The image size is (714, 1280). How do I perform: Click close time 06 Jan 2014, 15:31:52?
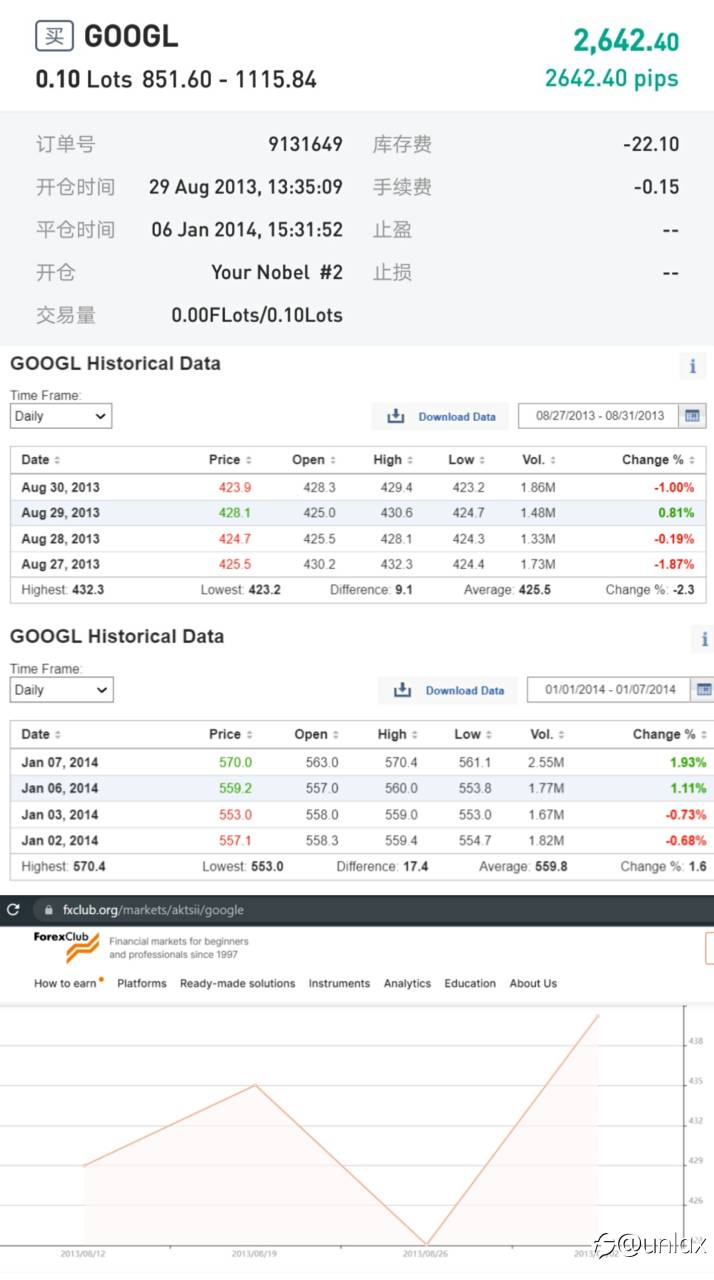pyautogui.click(x=247, y=230)
